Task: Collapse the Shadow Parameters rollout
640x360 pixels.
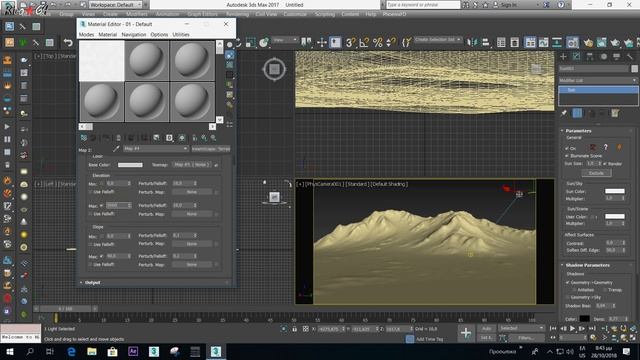Action: [587, 265]
